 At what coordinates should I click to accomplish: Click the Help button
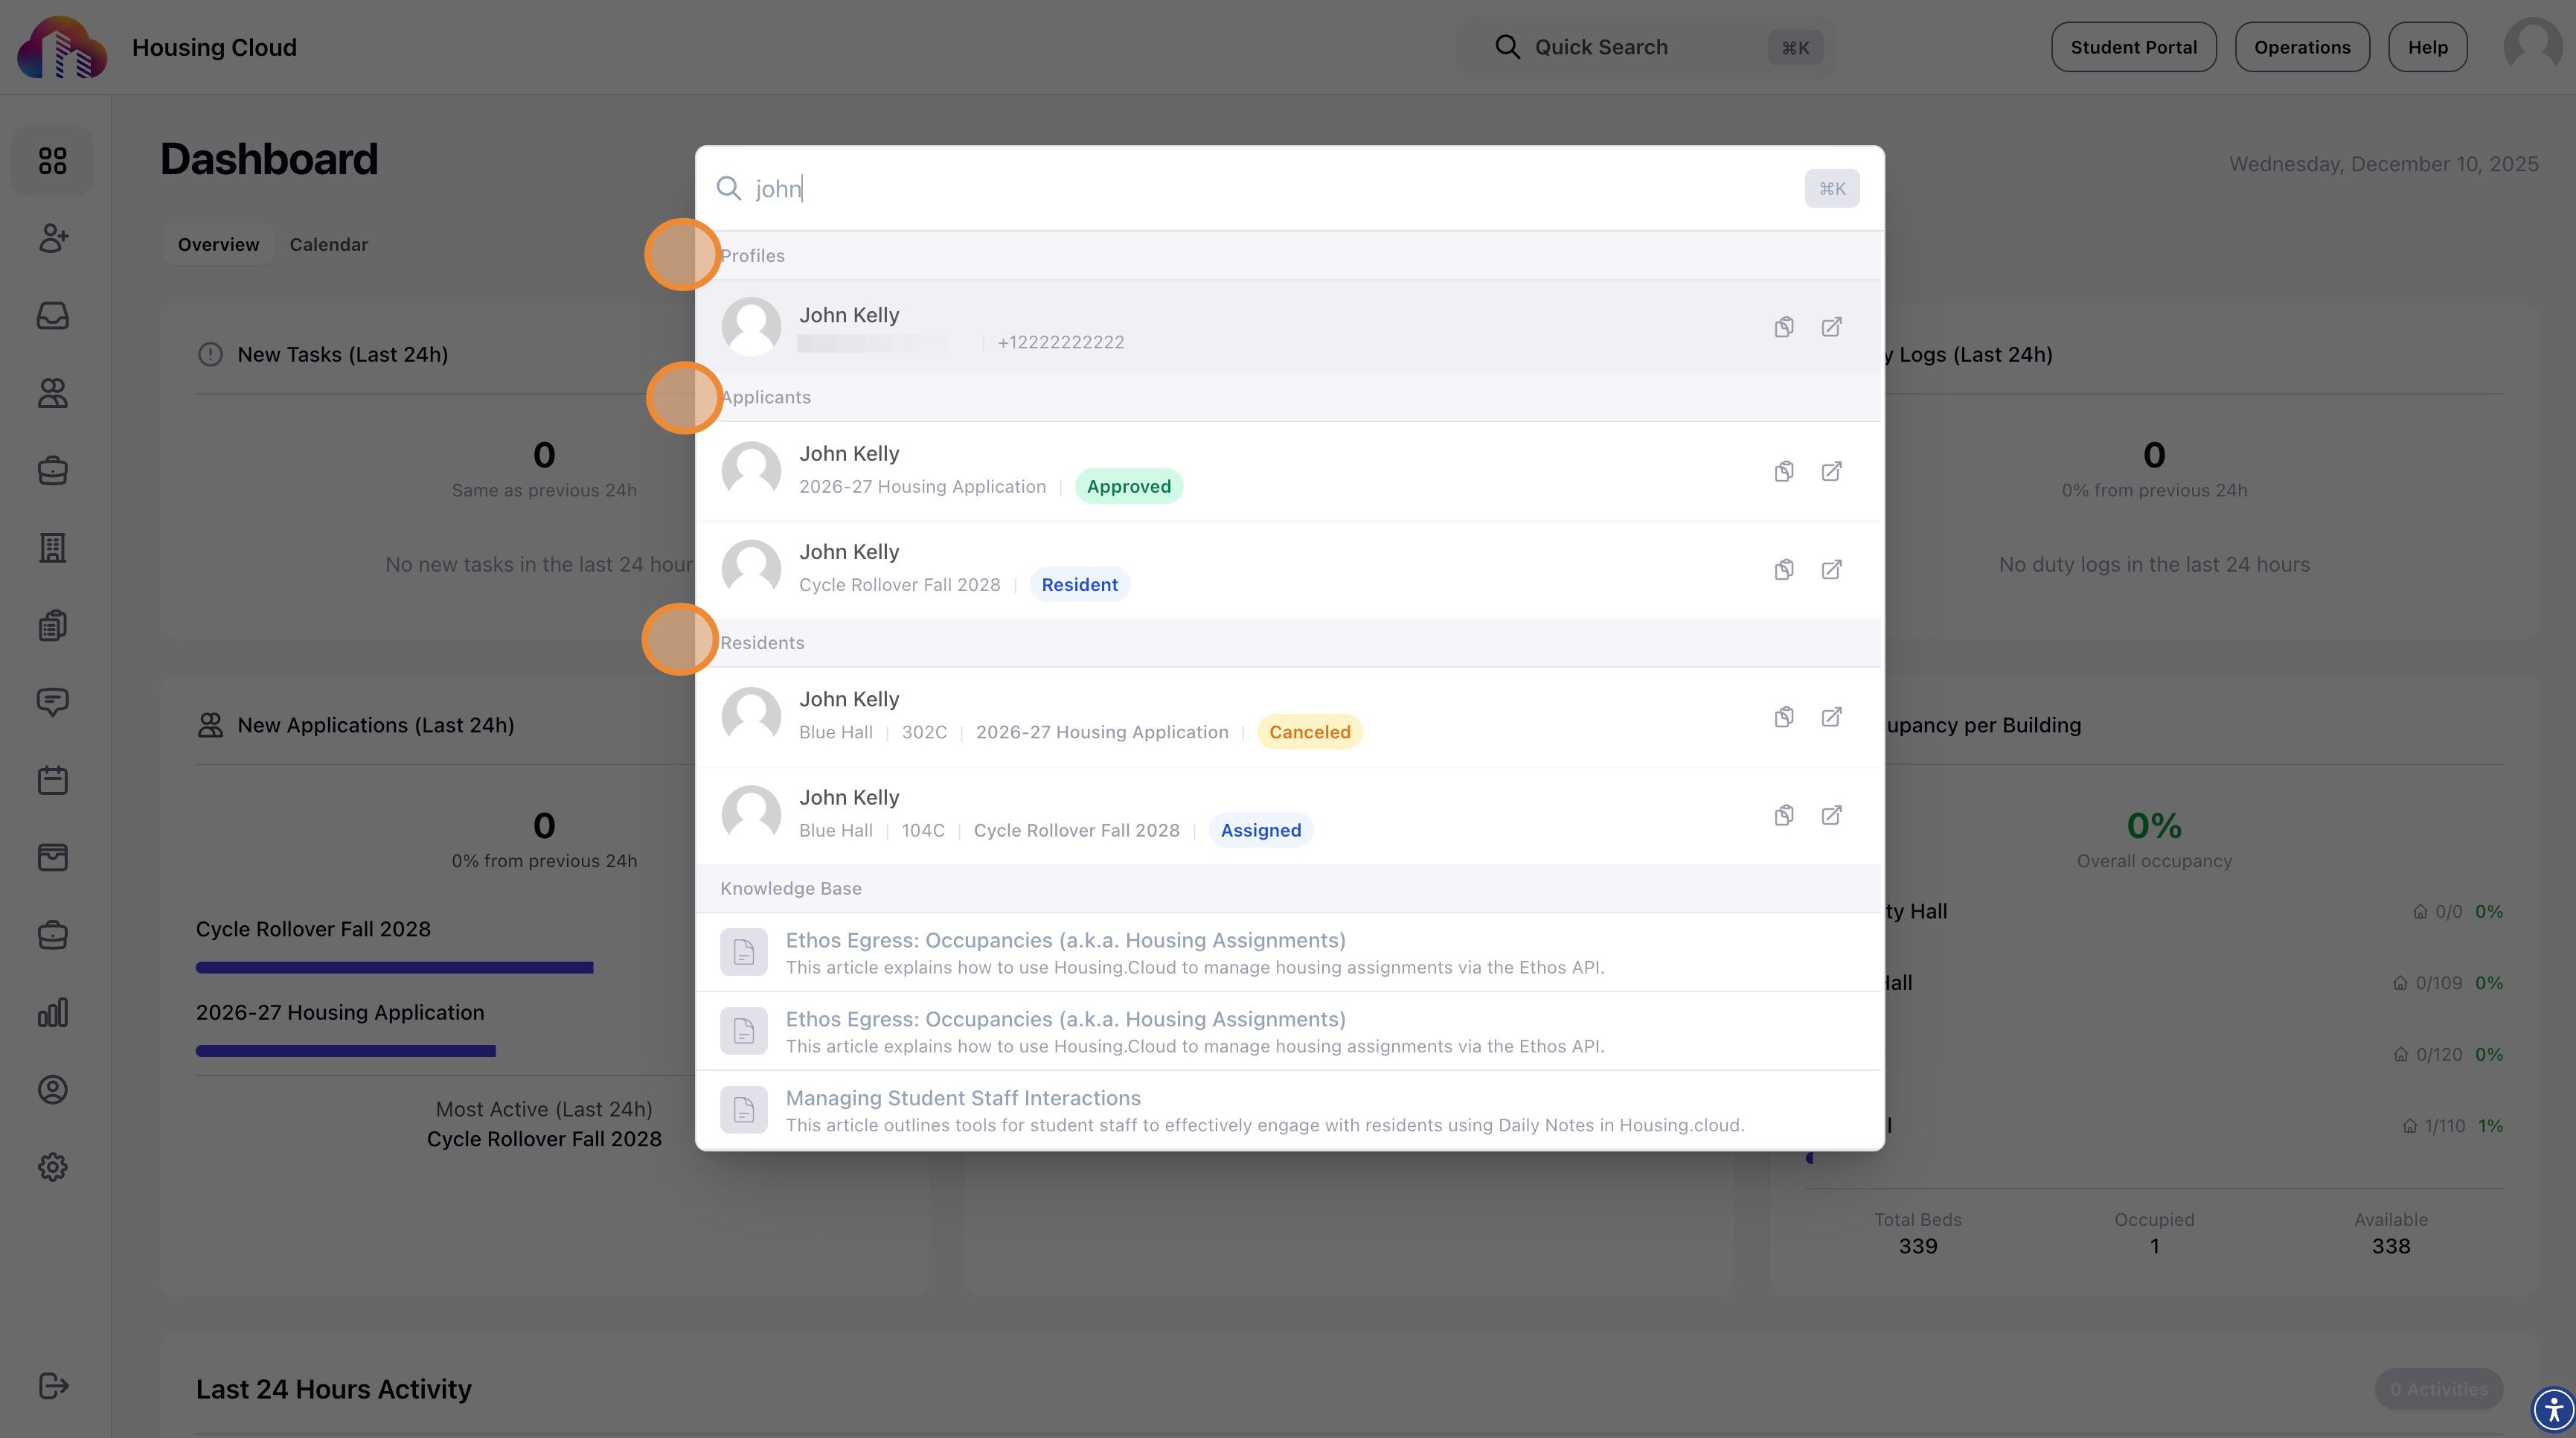tap(2427, 47)
